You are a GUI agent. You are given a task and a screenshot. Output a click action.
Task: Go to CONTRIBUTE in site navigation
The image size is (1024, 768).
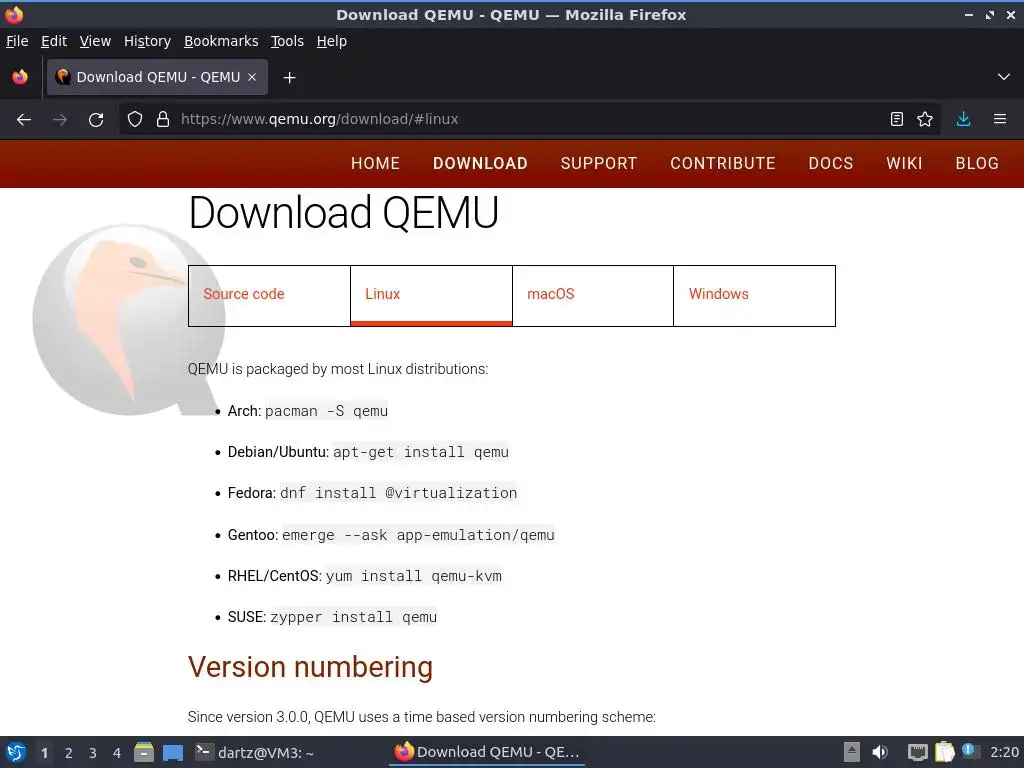pyautogui.click(x=723, y=163)
